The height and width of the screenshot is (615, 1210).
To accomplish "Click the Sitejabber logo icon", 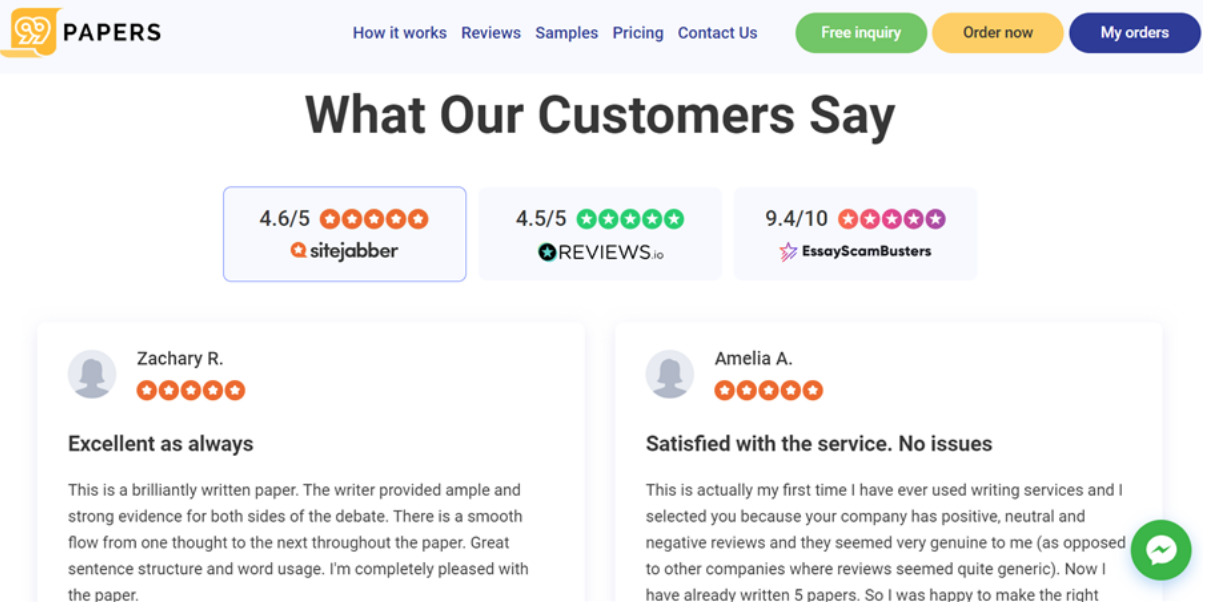I will [344, 251].
